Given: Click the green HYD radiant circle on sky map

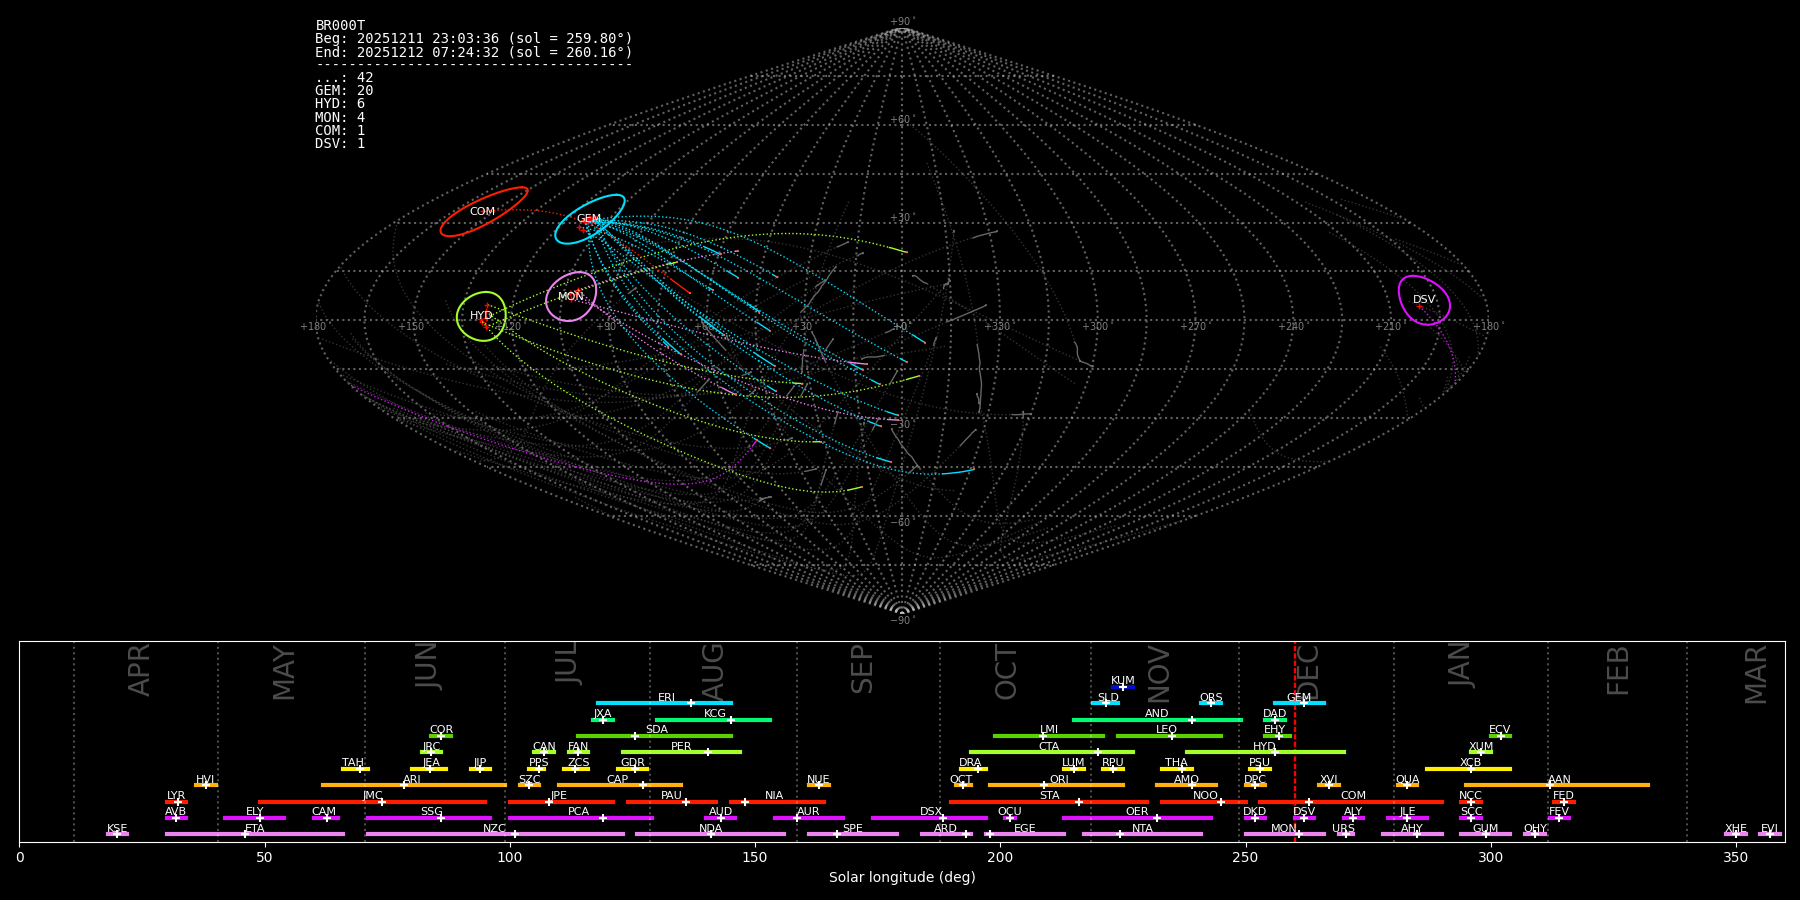Looking at the screenshot, I should tap(481, 316).
